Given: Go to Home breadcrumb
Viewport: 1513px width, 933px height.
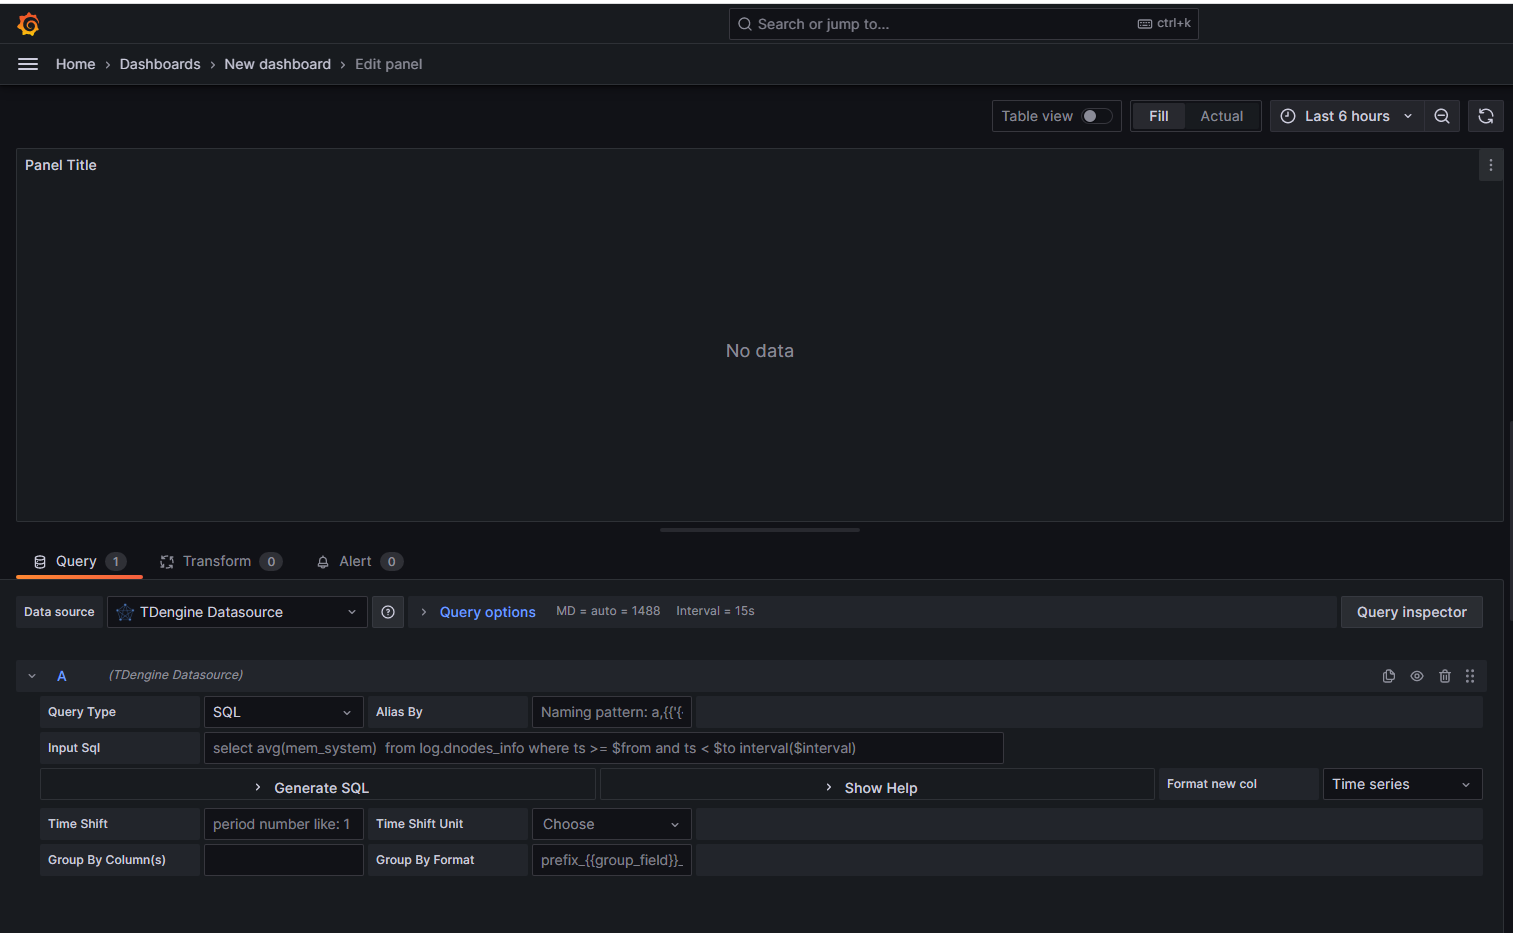Looking at the screenshot, I should coord(76,64).
